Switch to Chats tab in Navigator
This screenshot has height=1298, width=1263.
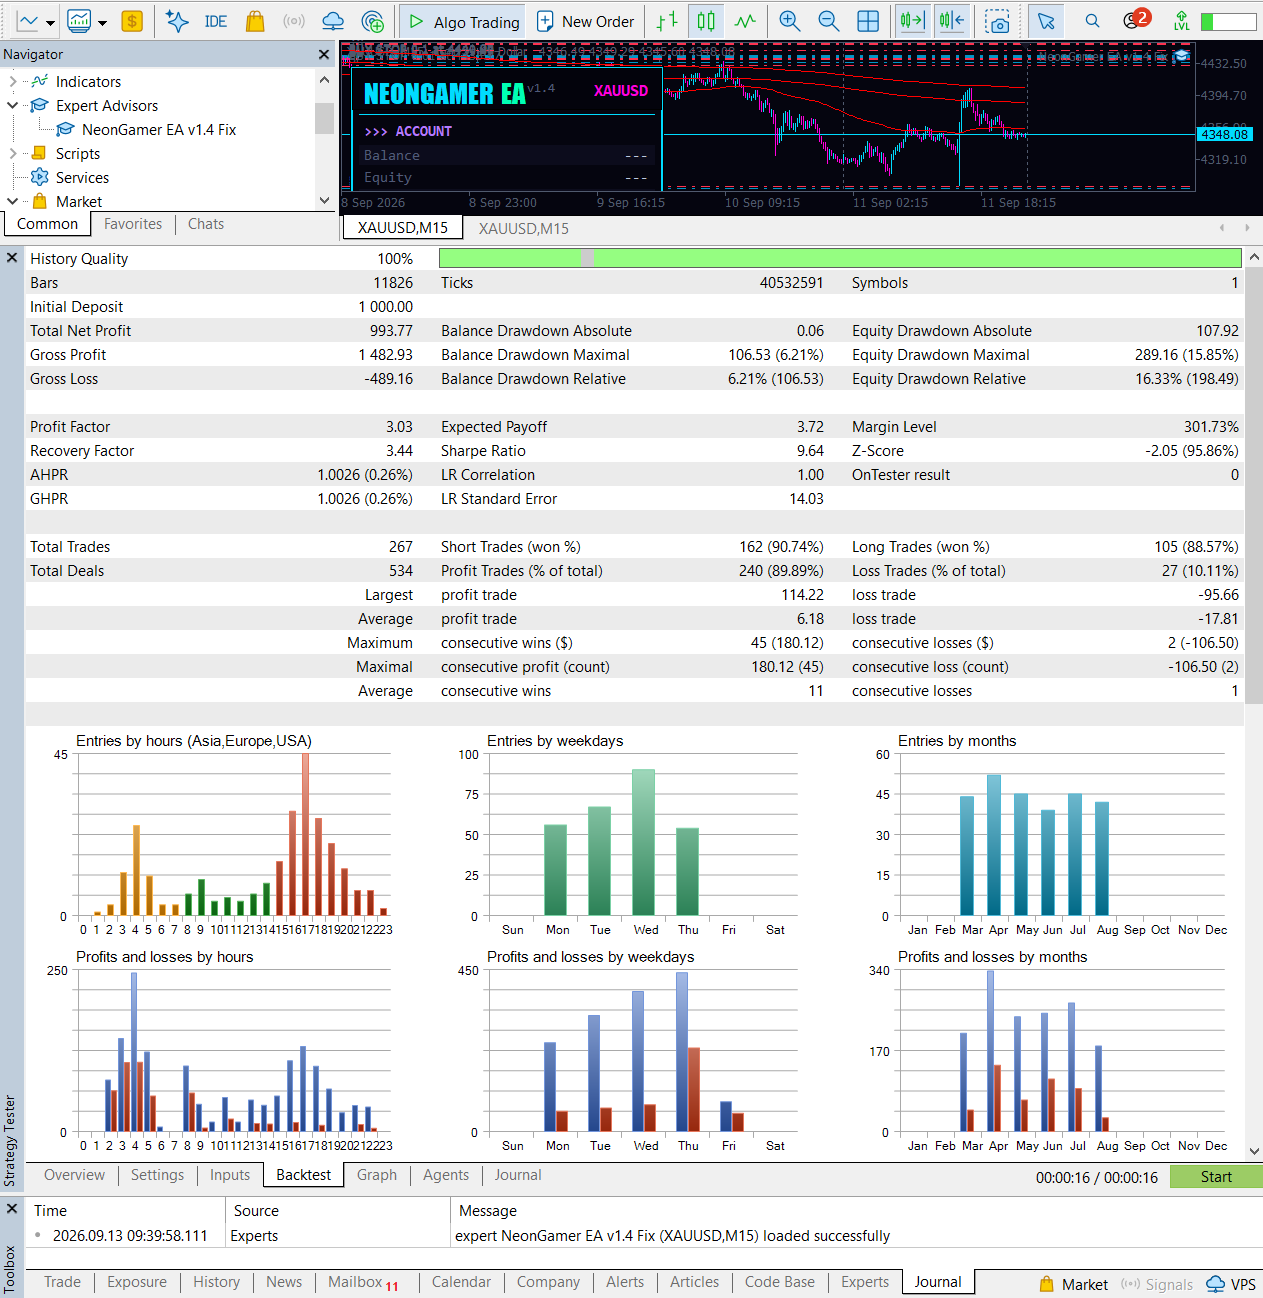click(206, 224)
